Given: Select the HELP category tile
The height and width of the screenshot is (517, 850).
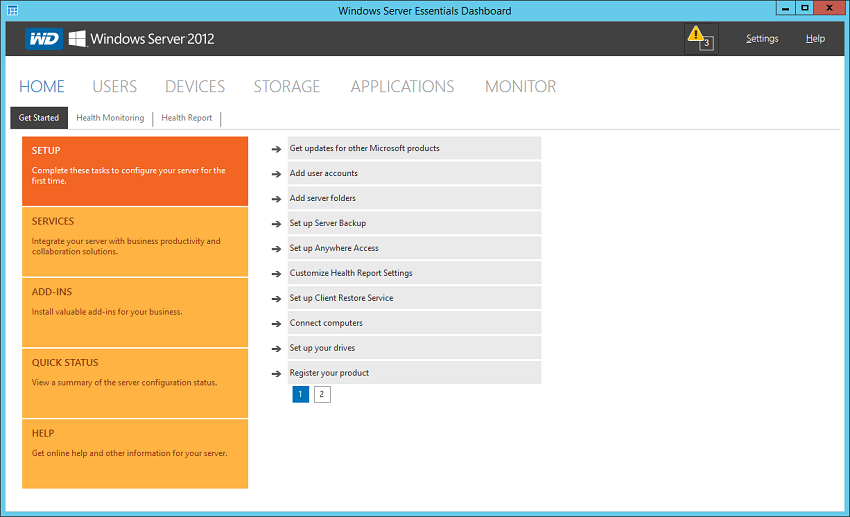Looking at the screenshot, I should pos(135,454).
